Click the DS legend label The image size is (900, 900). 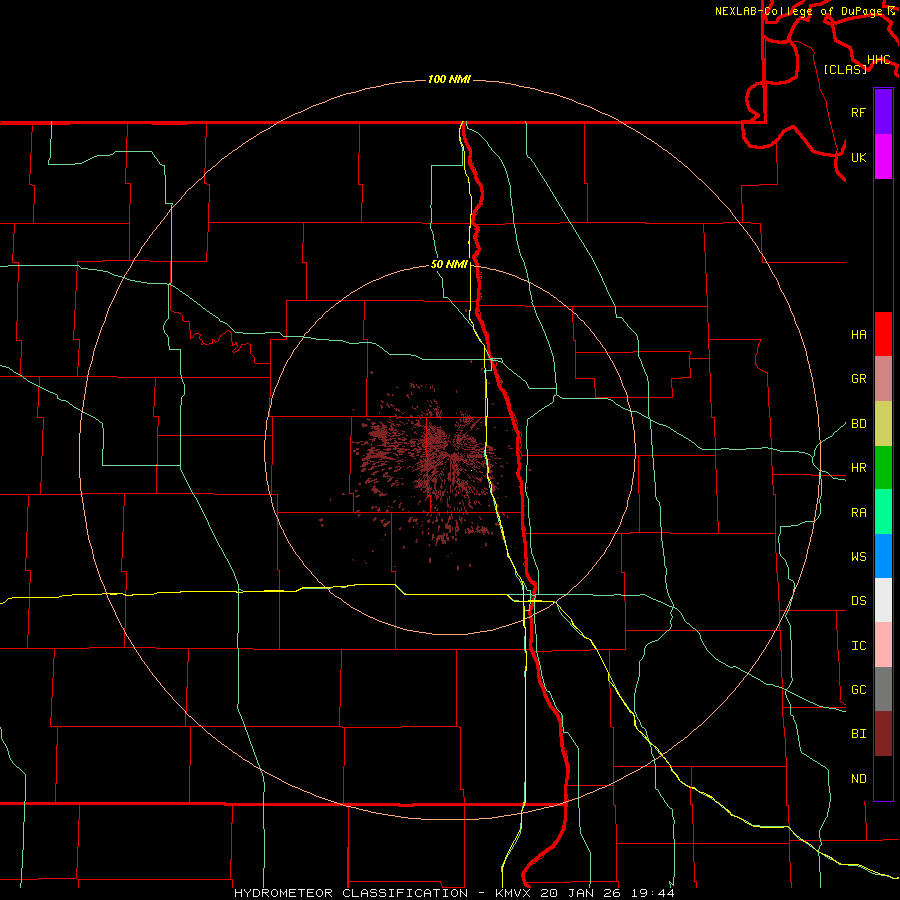pyautogui.click(x=858, y=601)
